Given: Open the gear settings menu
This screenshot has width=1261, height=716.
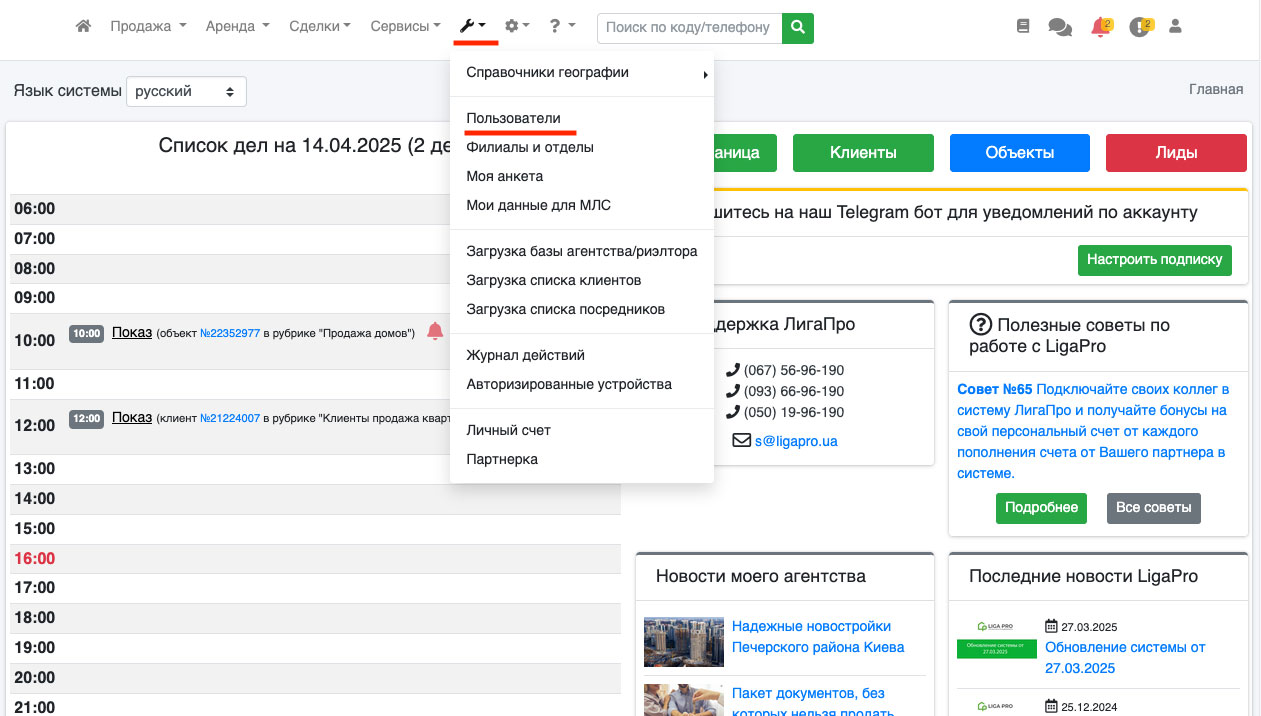Looking at the screenshot, I should (x=517, y=27).
